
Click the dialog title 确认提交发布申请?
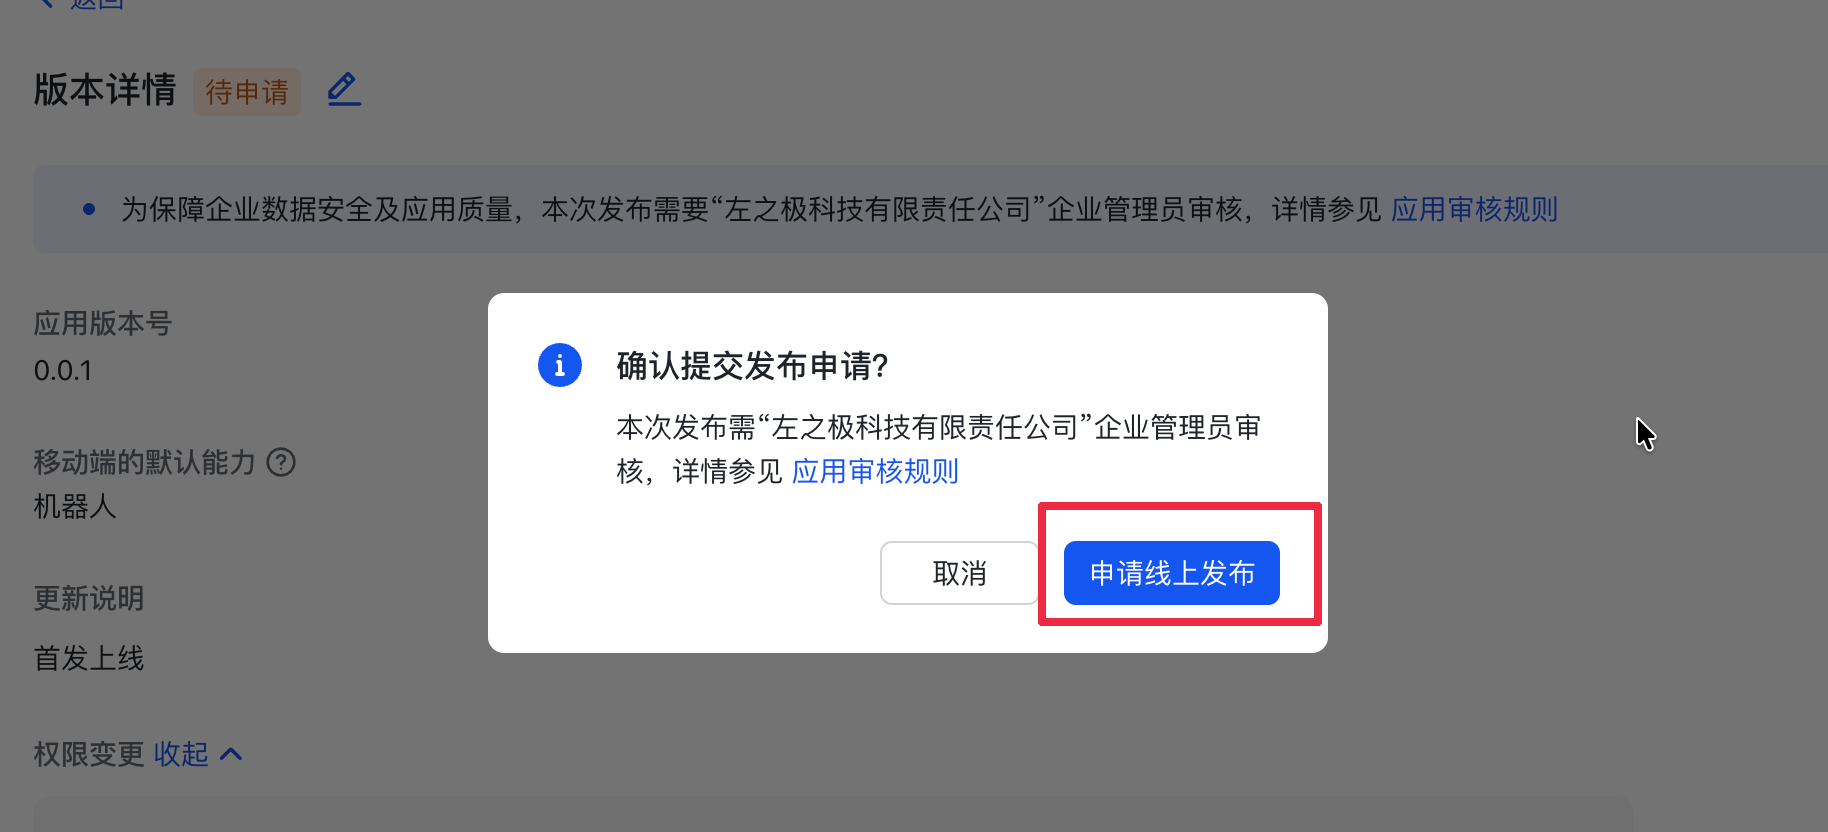click(752, 366)
